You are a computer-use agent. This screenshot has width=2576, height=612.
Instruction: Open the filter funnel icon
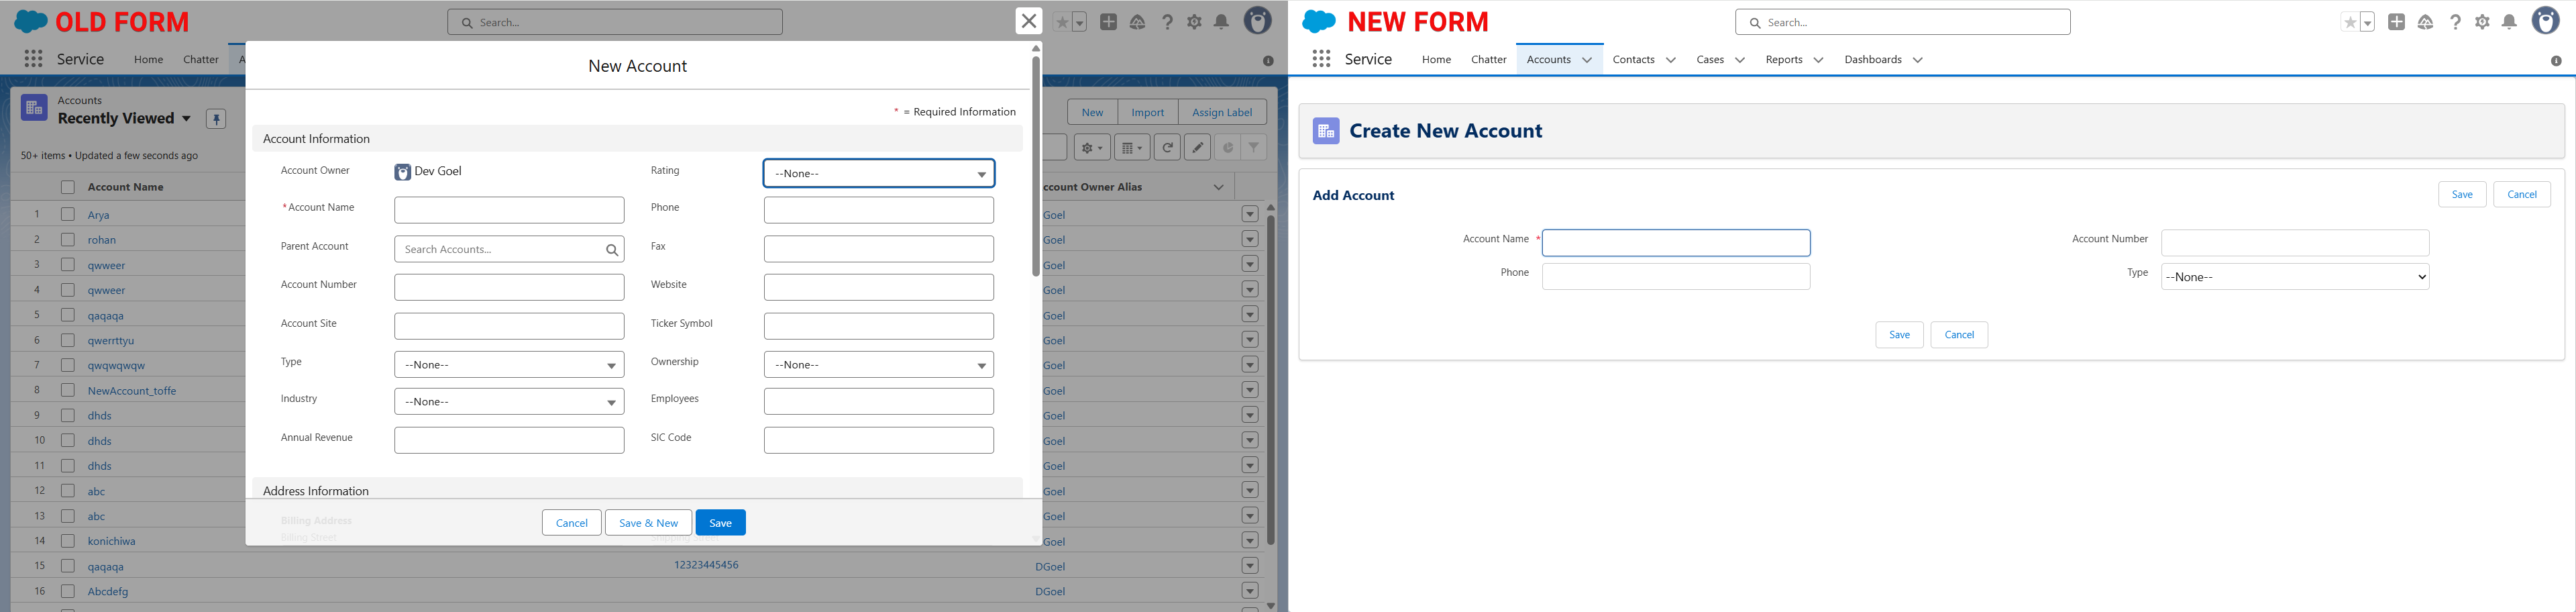[x=1253, y=148]
